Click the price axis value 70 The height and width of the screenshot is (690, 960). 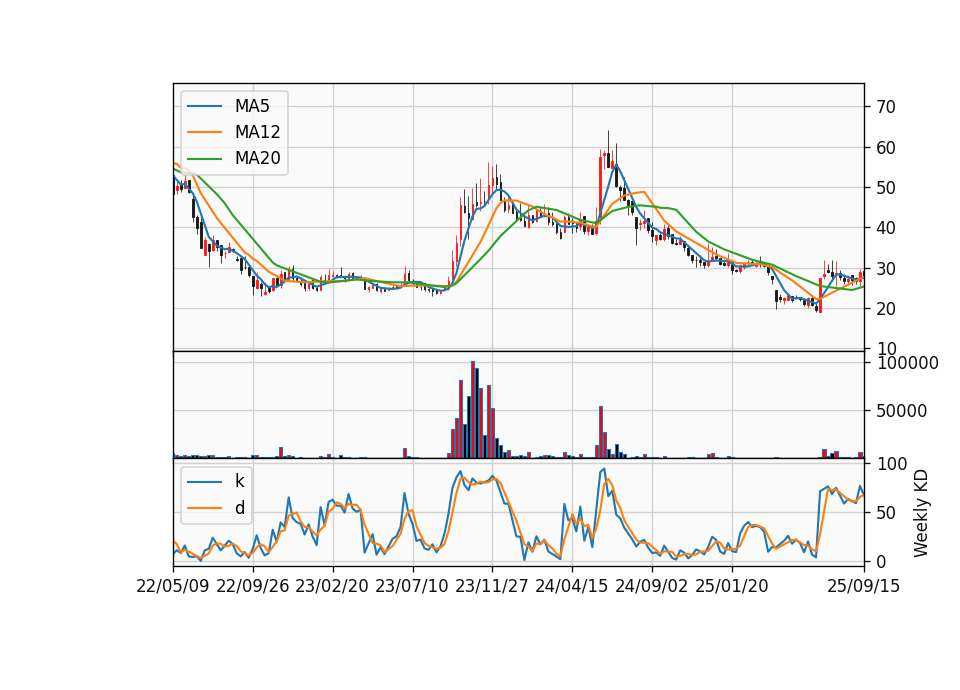(x=886, y=107)
